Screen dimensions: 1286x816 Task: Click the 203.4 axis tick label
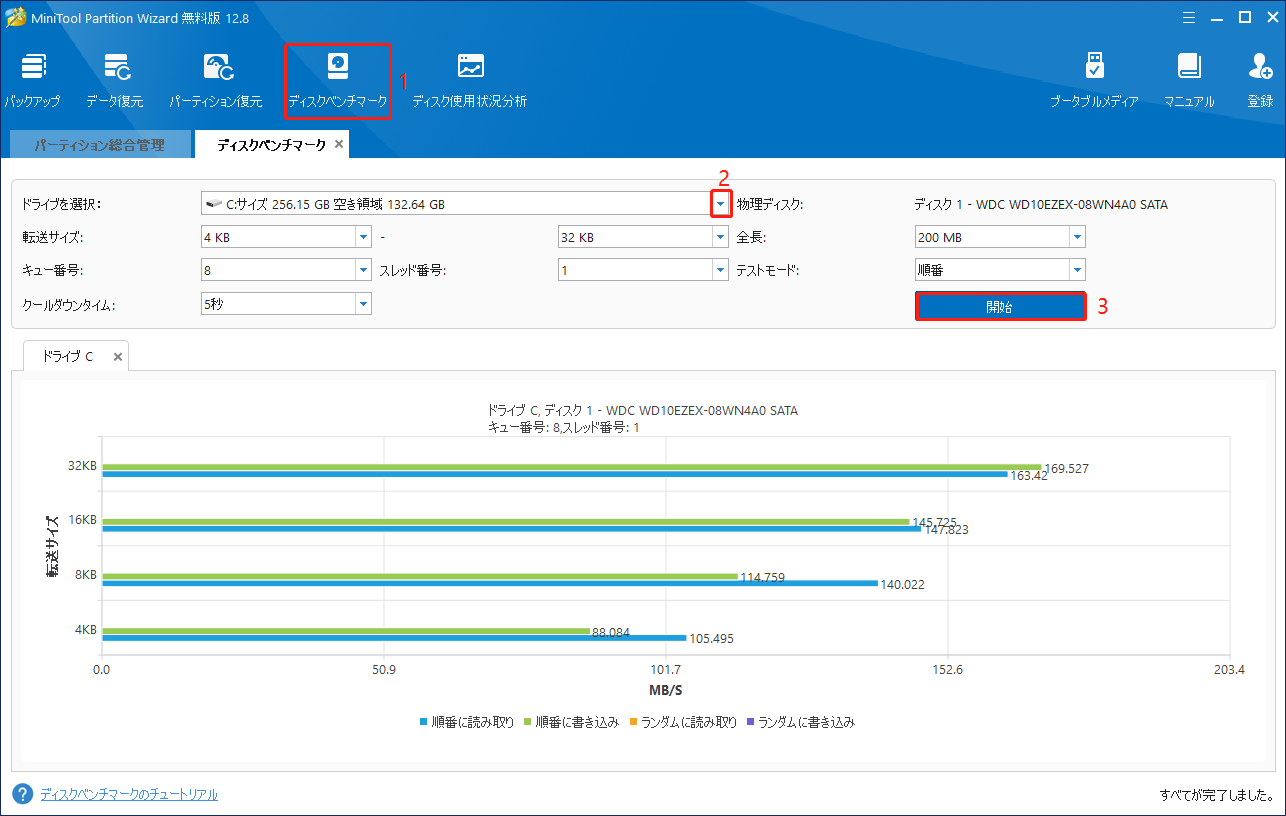(x=1229, y=669)
